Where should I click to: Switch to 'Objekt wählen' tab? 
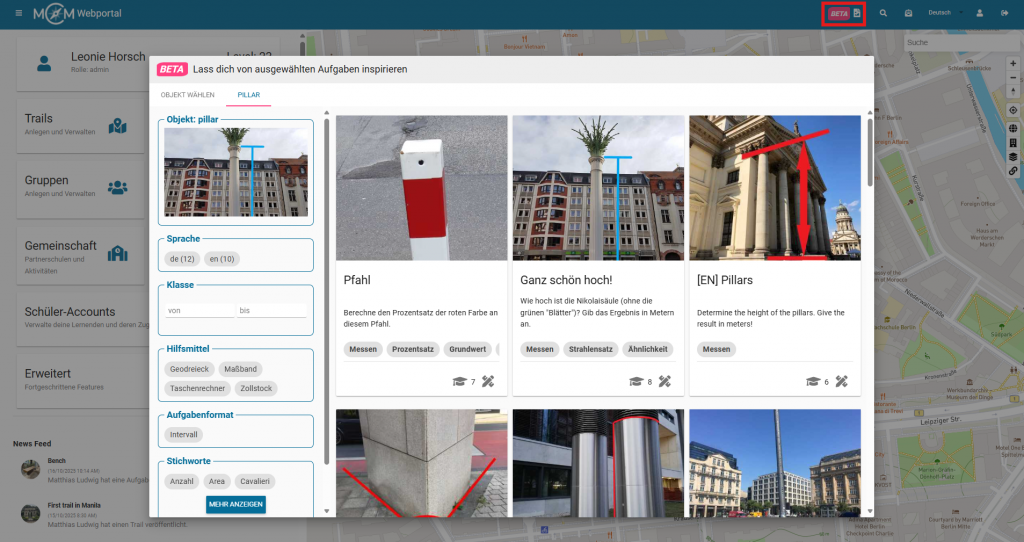click(x=187, y=95)
